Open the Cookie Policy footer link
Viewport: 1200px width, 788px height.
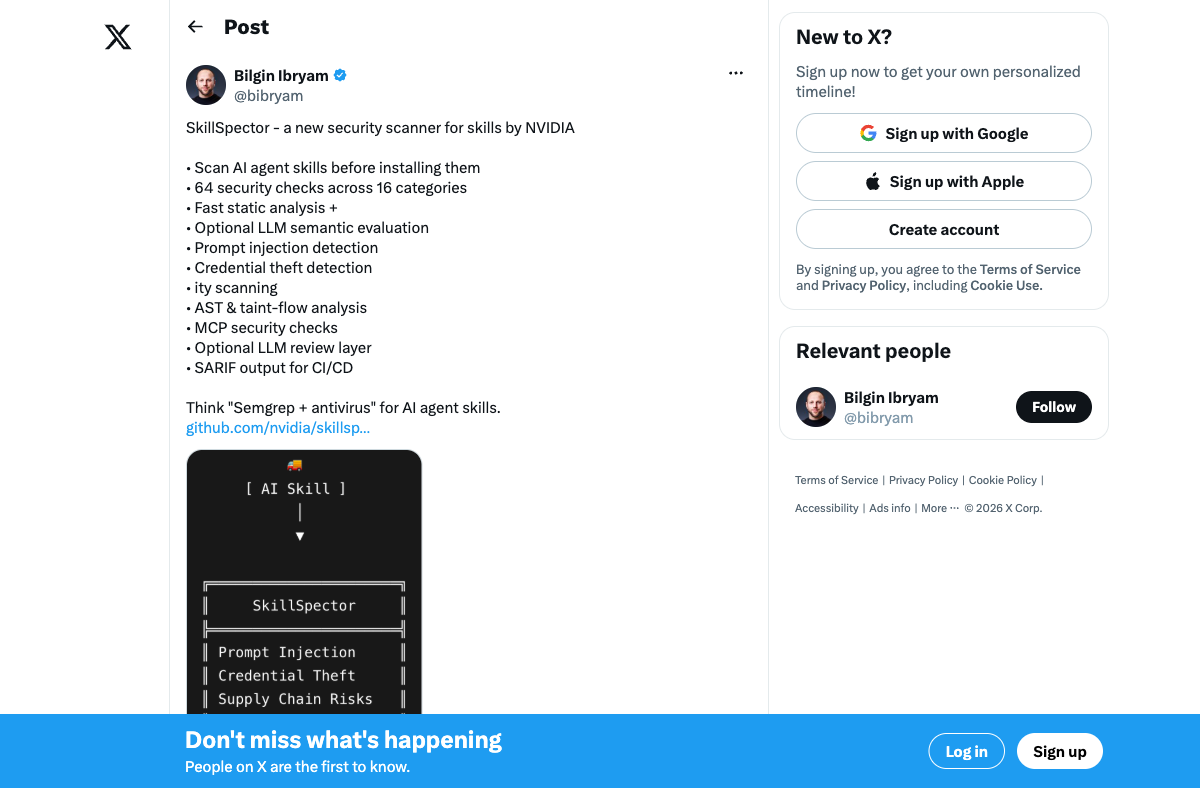1003,480
